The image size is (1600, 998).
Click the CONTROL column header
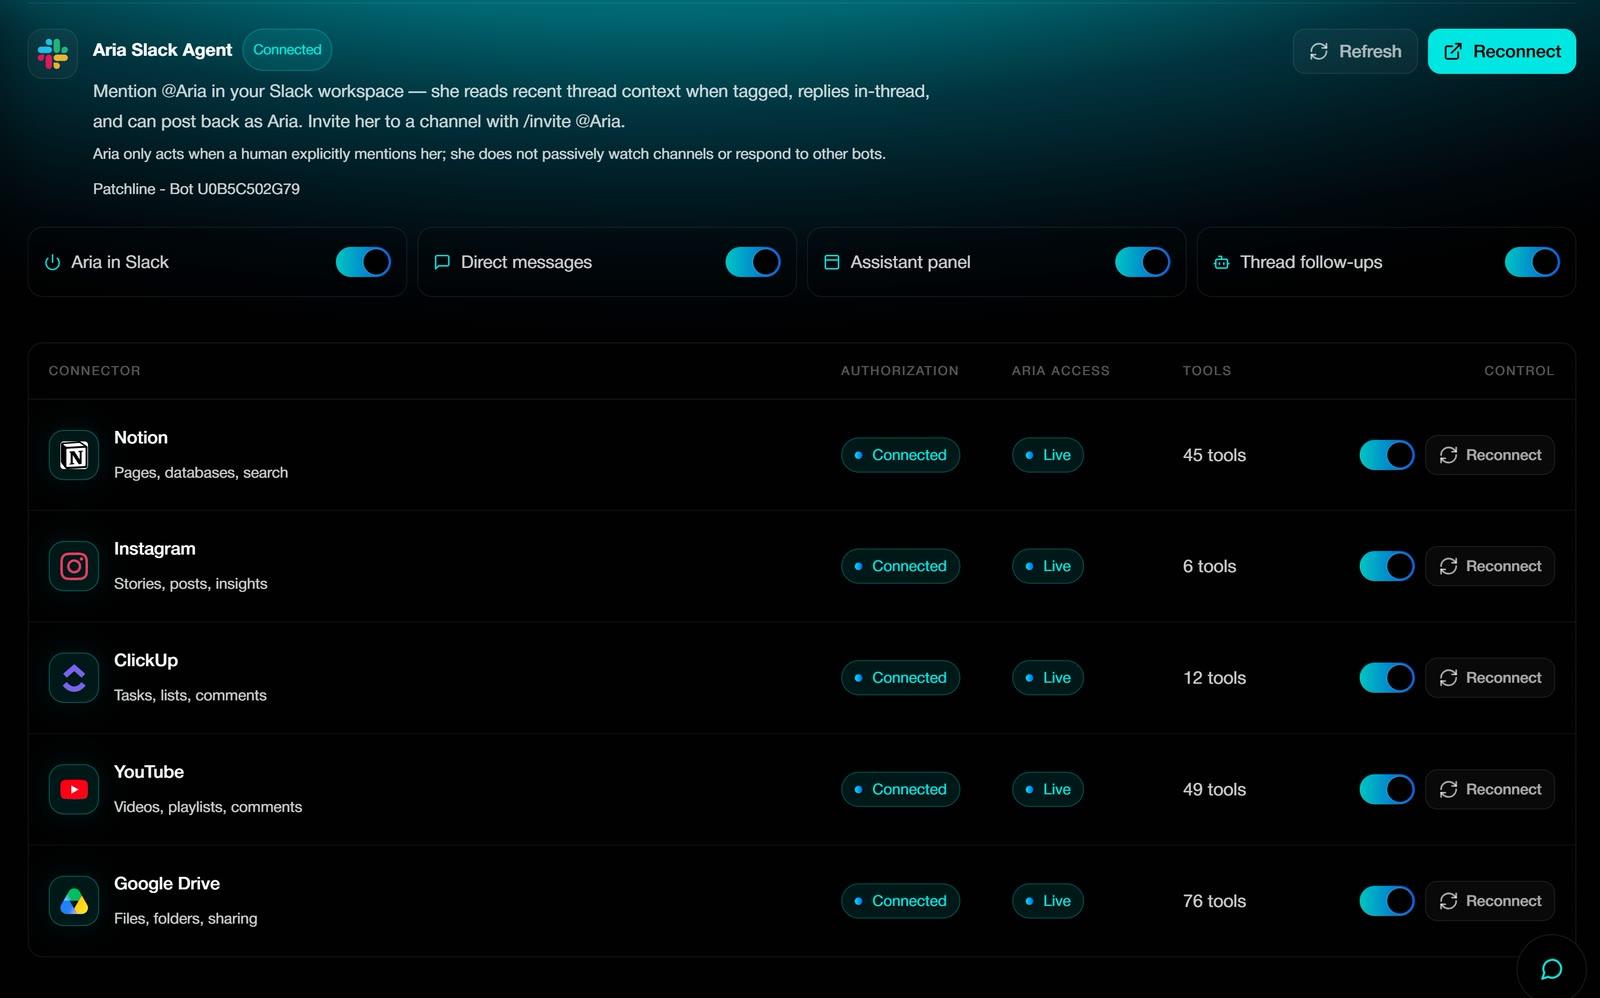(x=1519, y=371)
